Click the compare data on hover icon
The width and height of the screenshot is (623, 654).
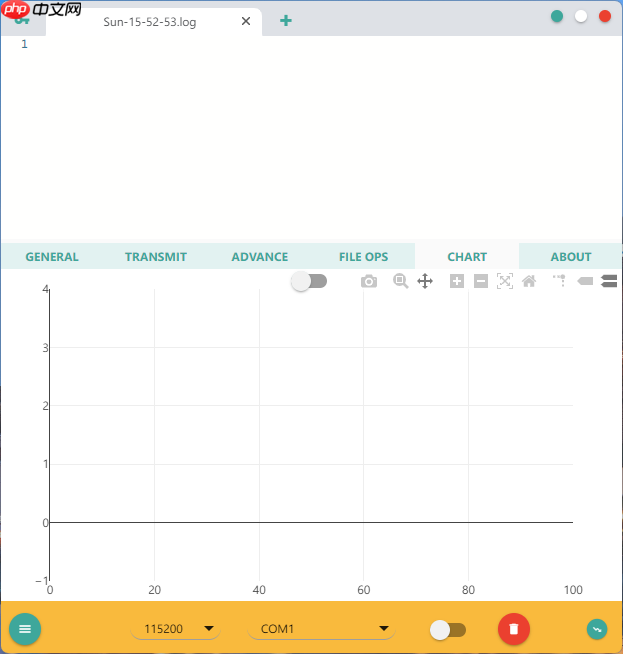(x=609, y=282)
